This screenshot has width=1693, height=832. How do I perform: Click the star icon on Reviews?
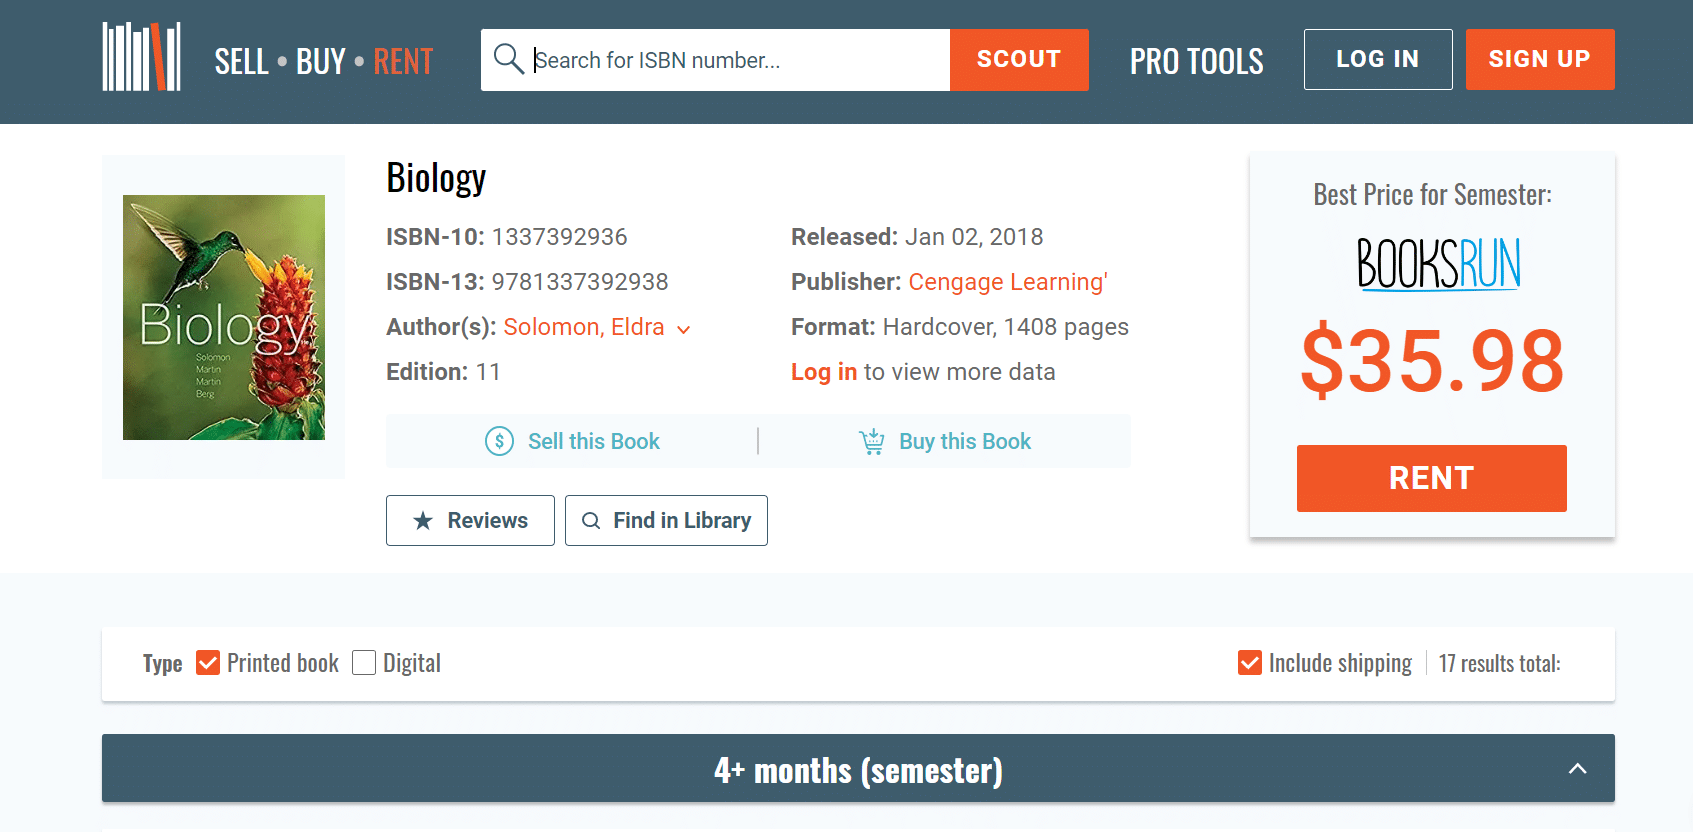pyautogui.click(x=423, y=521)
